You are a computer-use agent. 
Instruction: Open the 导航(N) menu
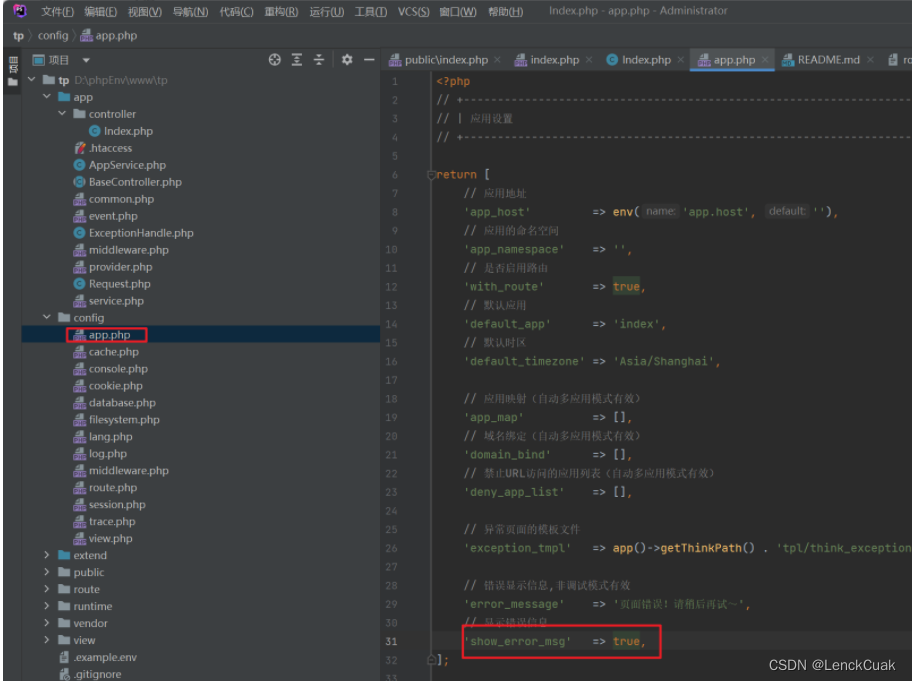click(x=190, y=11)
